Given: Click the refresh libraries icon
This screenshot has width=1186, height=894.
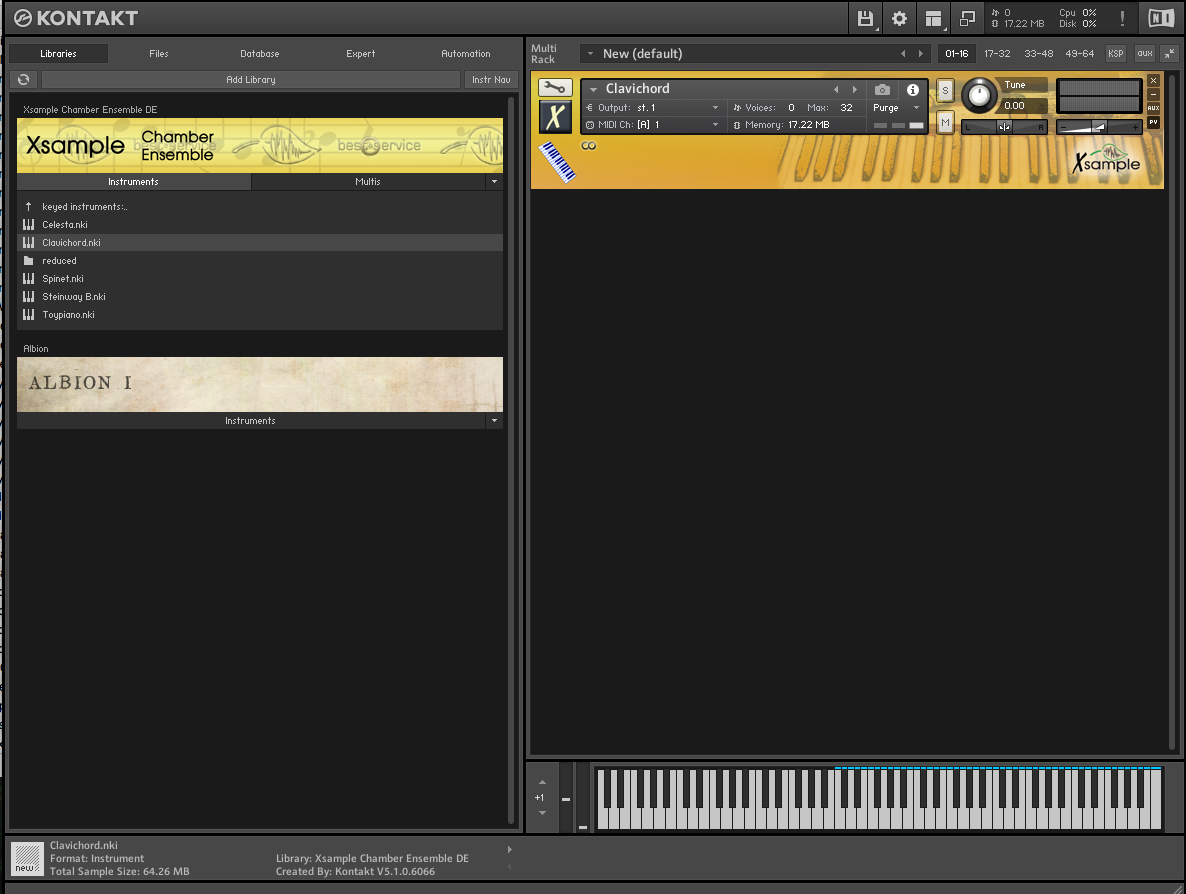Looking at the screenshot, I should click(x=23, y=79).
